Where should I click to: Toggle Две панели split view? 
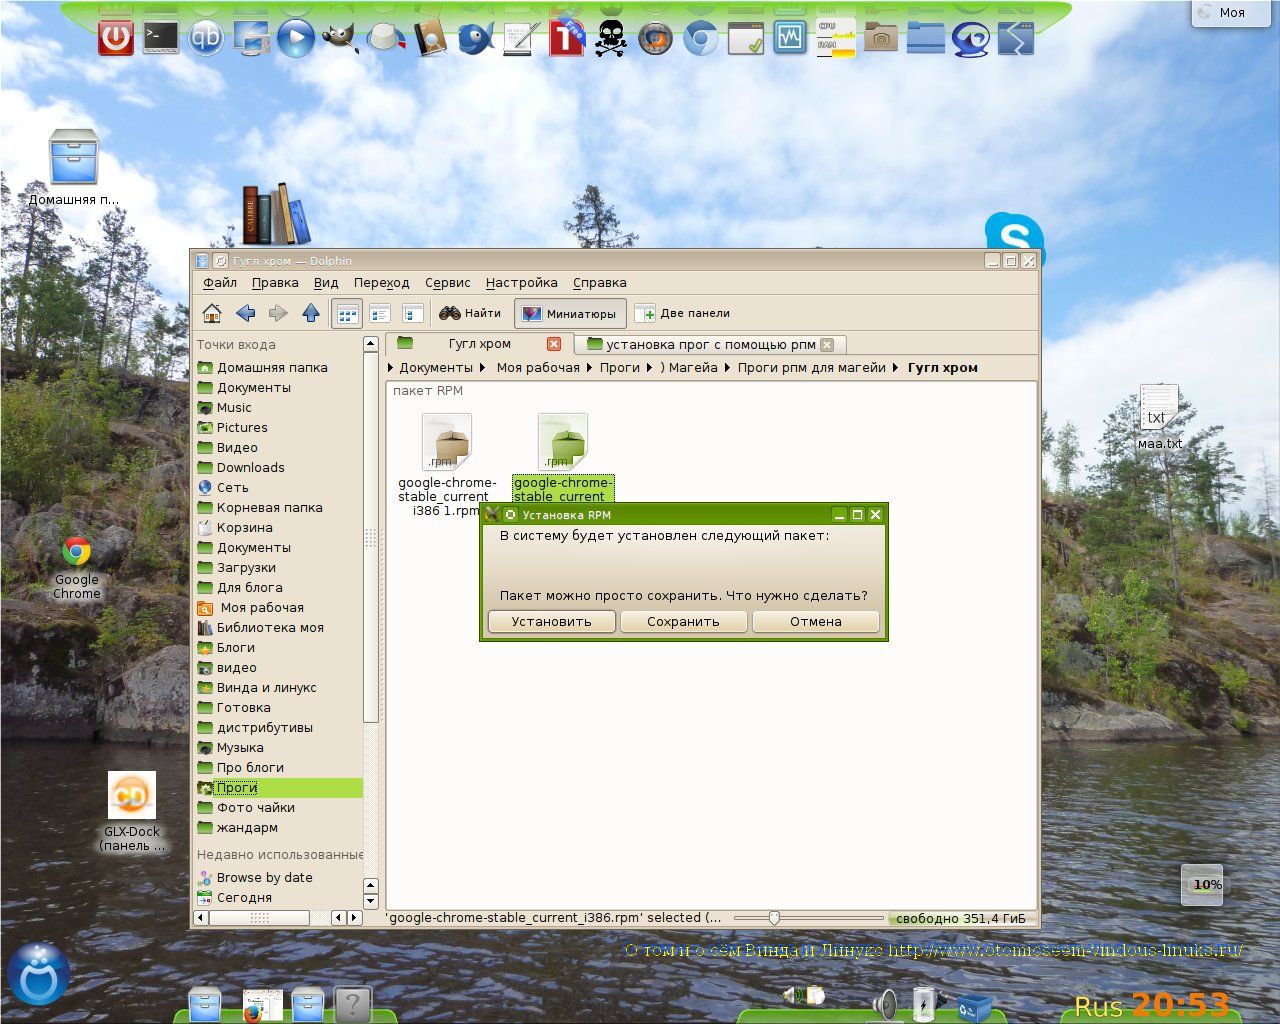[x=683, y=313]
